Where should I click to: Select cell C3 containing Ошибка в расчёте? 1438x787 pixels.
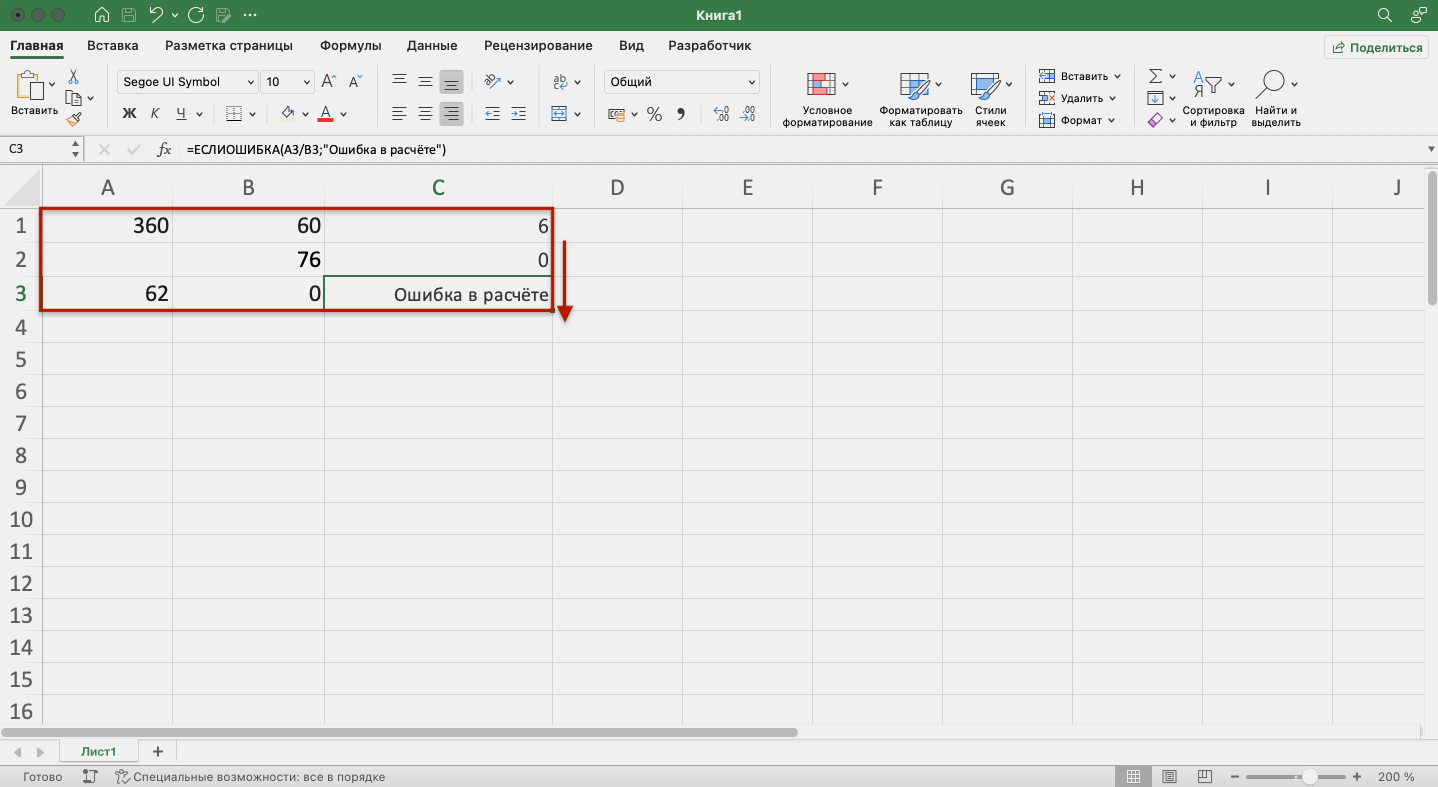coord(438,295)
